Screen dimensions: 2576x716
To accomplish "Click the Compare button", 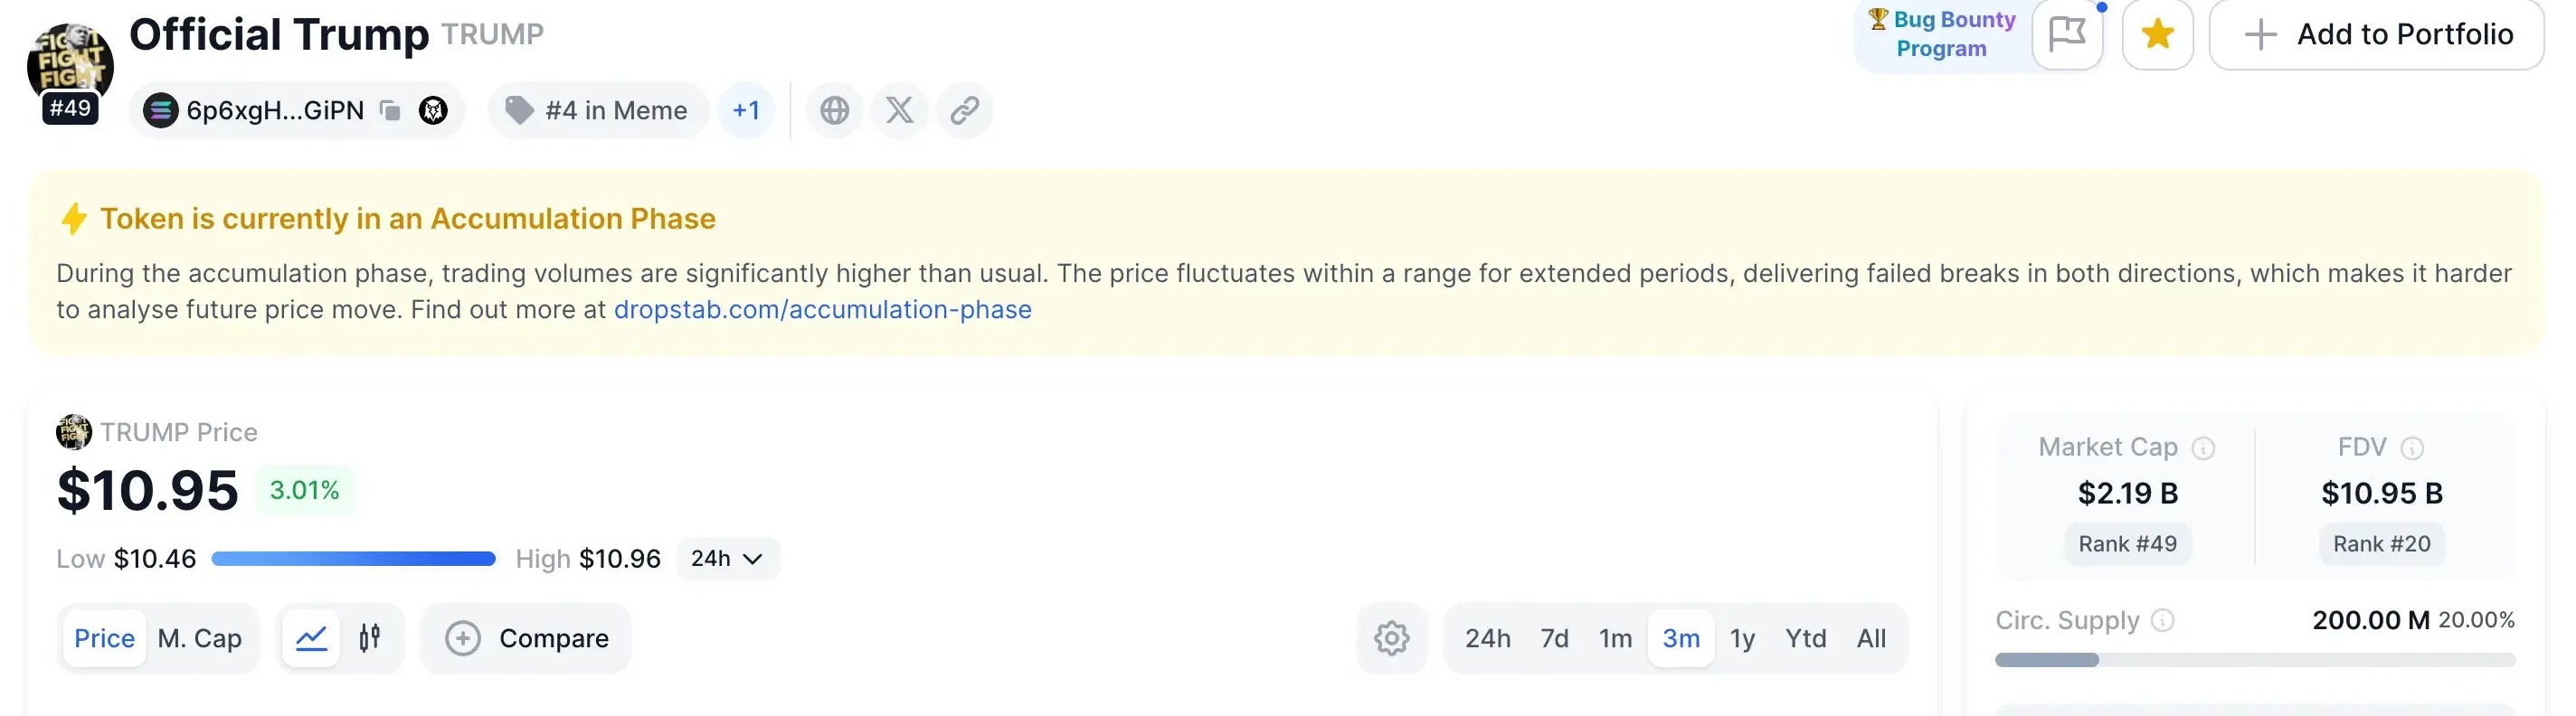I will point(526,638).
